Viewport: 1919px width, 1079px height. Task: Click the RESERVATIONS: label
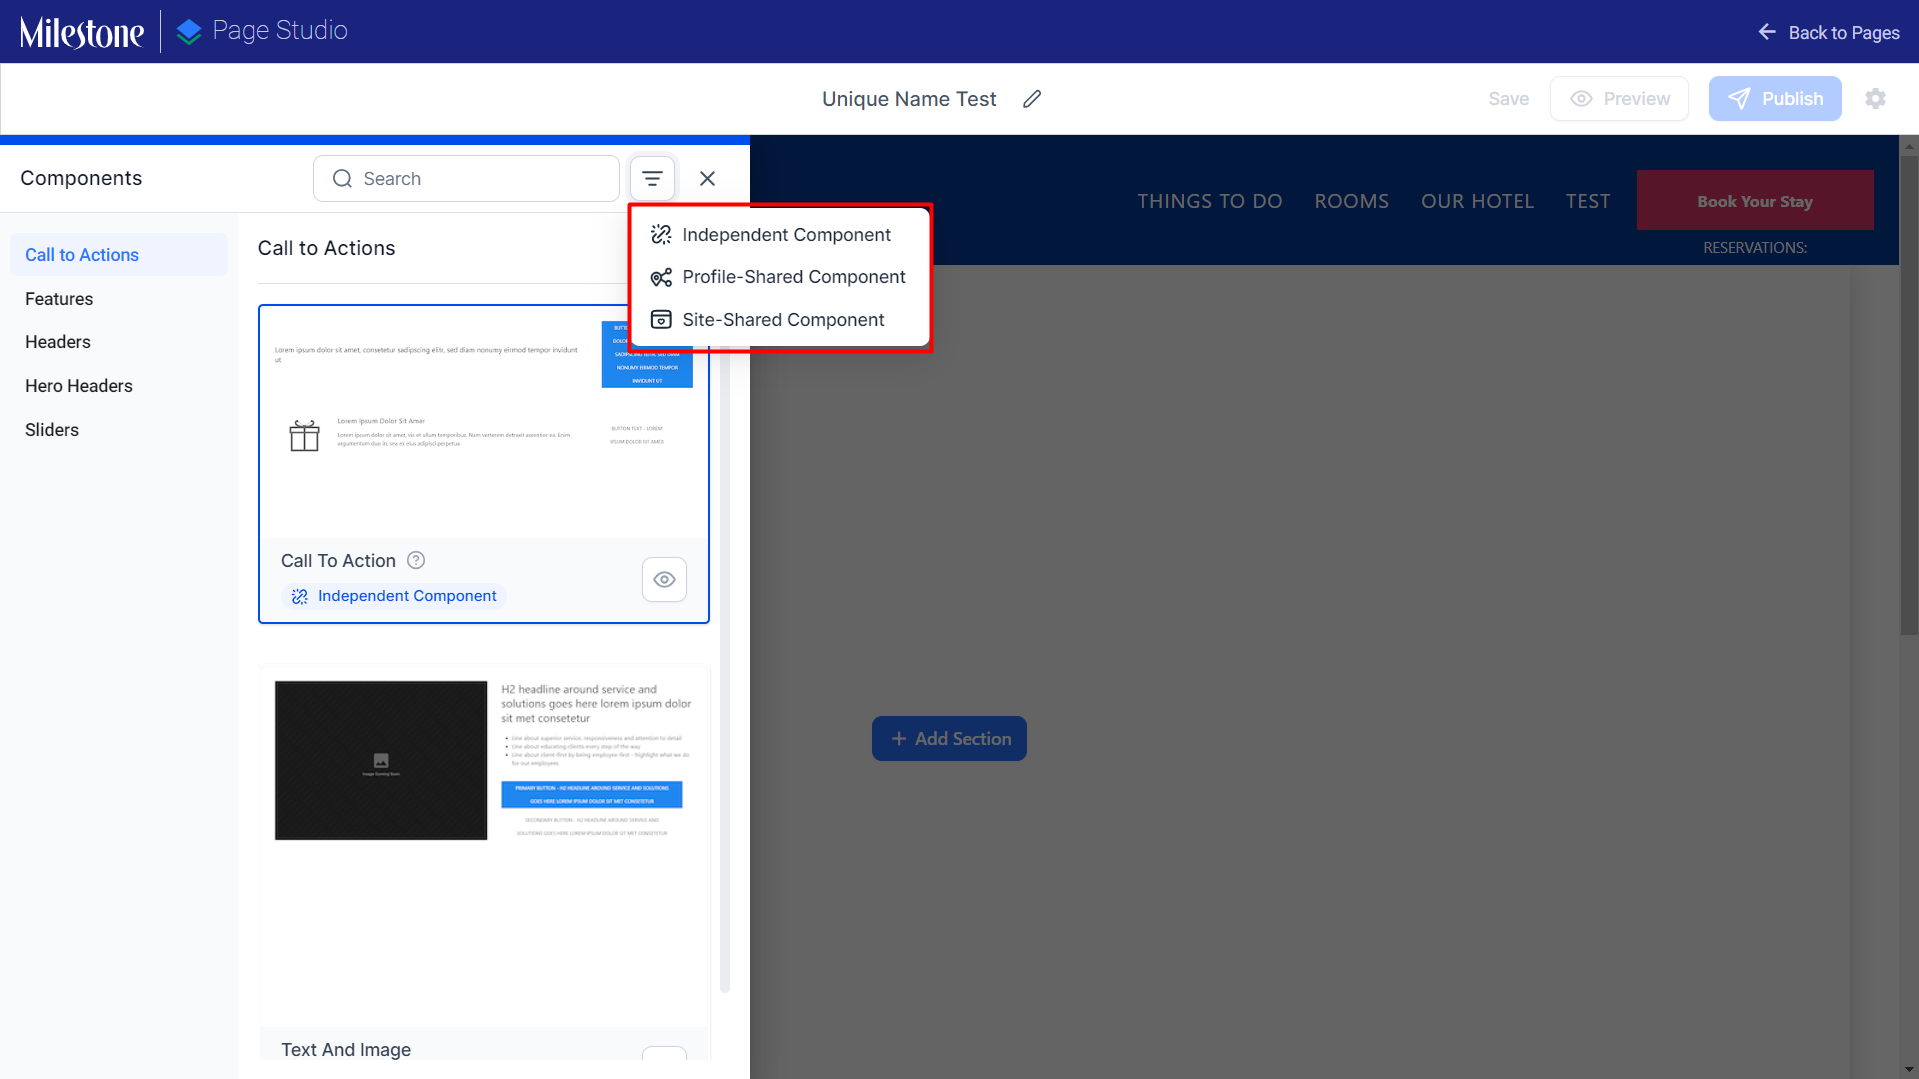[x=1755, y=248]
